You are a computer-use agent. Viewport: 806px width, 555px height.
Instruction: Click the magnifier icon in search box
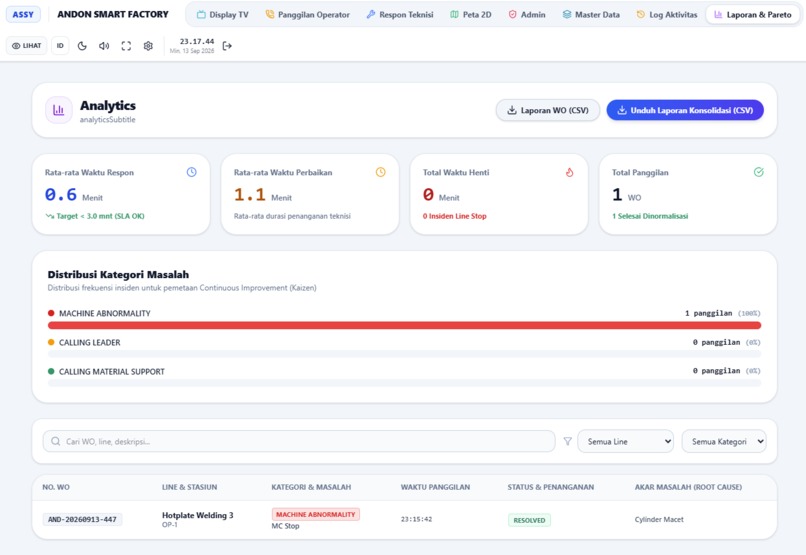pos(56,441)
